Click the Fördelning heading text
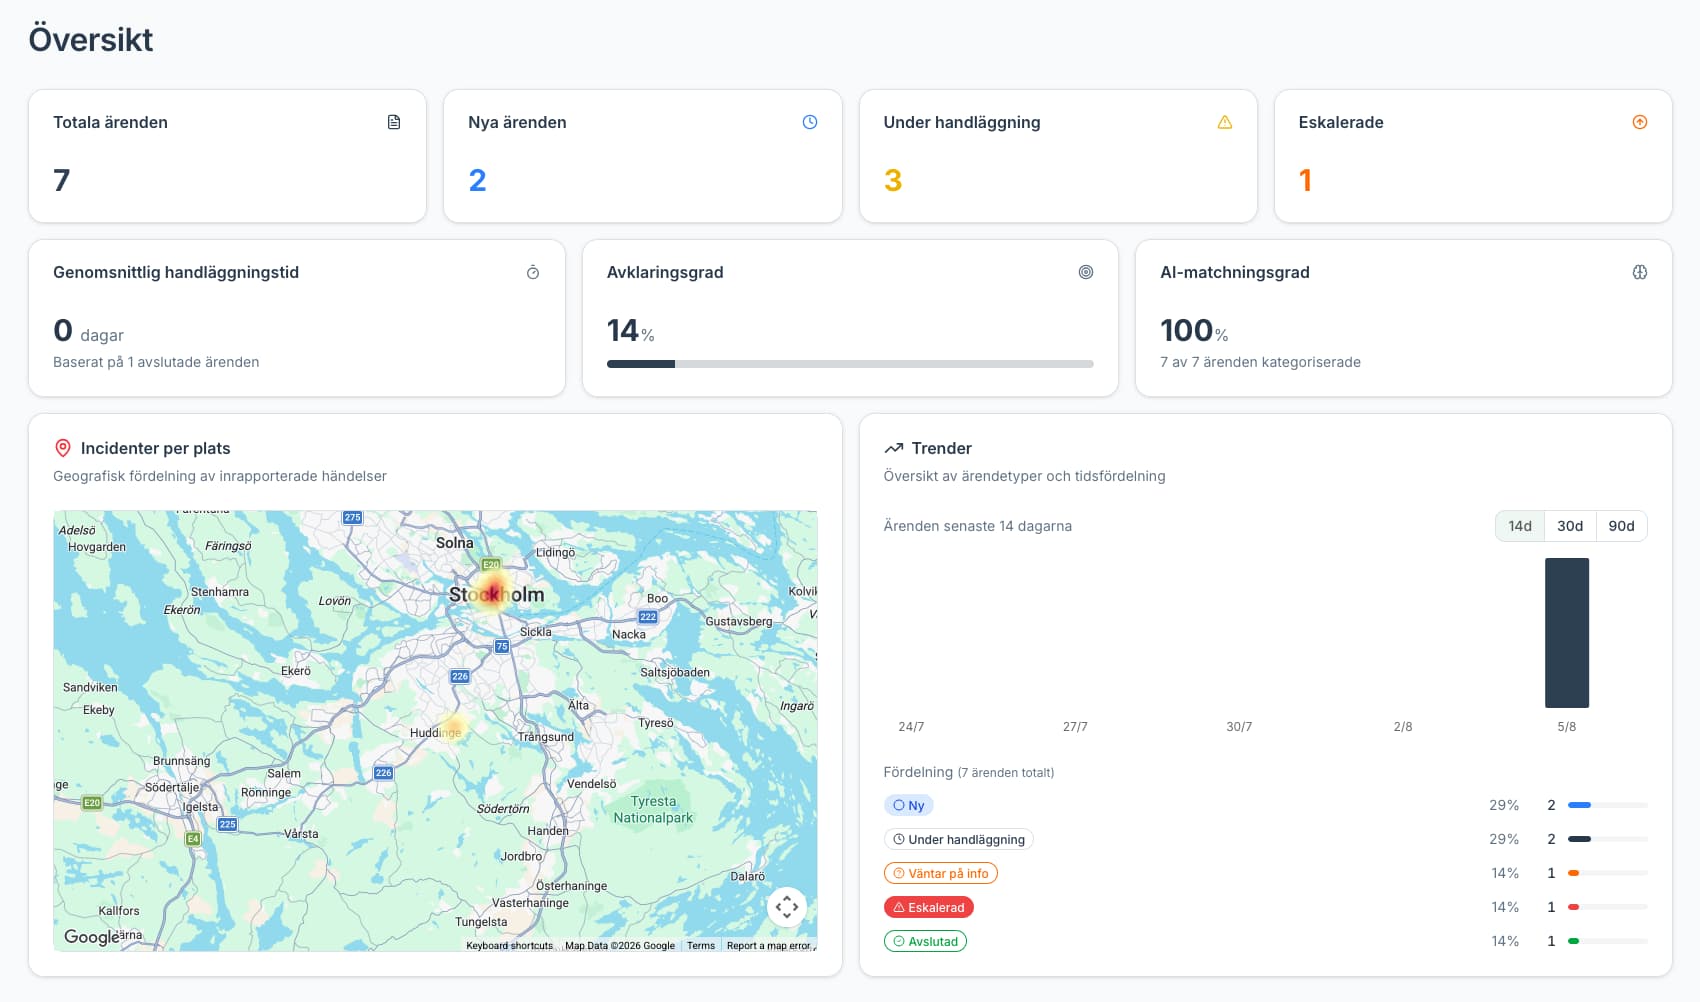The image size is (1700, 1002). coord(918,772)
